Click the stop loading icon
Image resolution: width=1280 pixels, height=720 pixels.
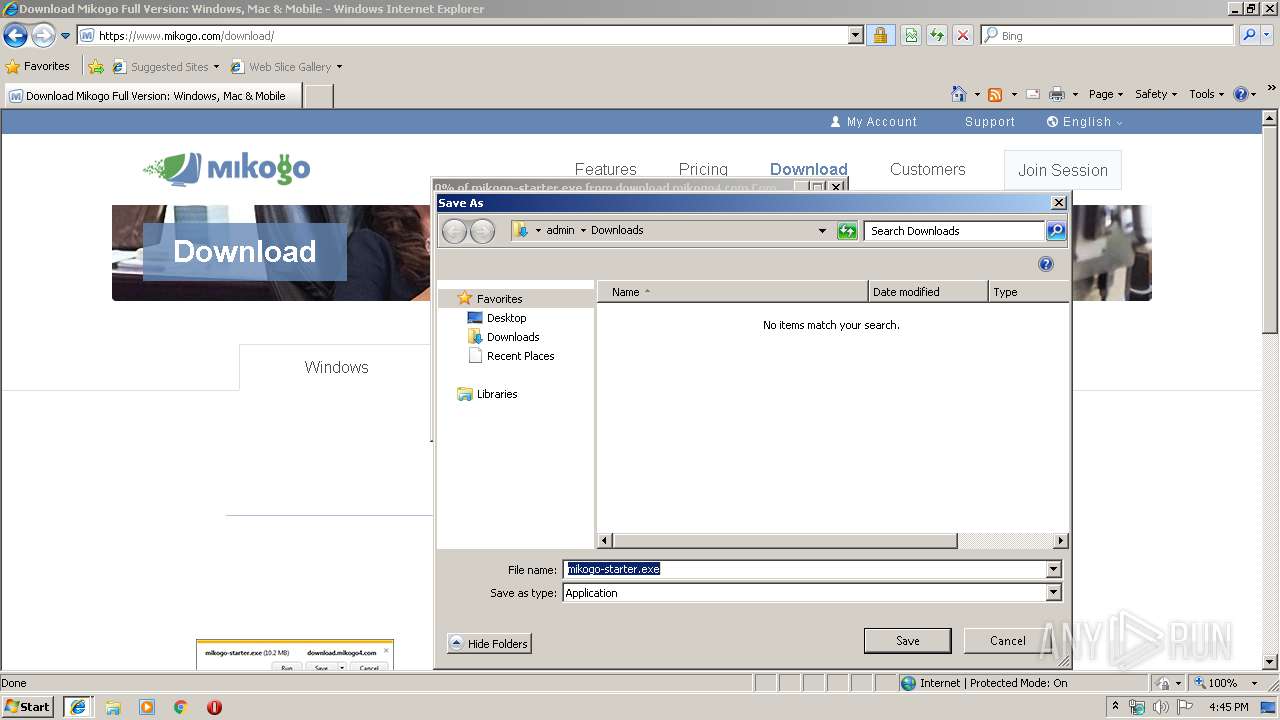[x=963, y=35]
